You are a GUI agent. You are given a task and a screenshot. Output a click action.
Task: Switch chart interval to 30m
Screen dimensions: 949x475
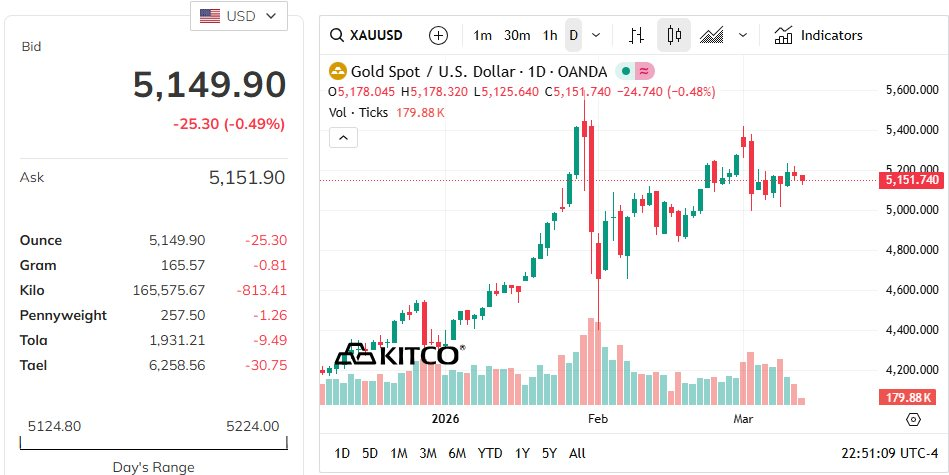[517, 35]
